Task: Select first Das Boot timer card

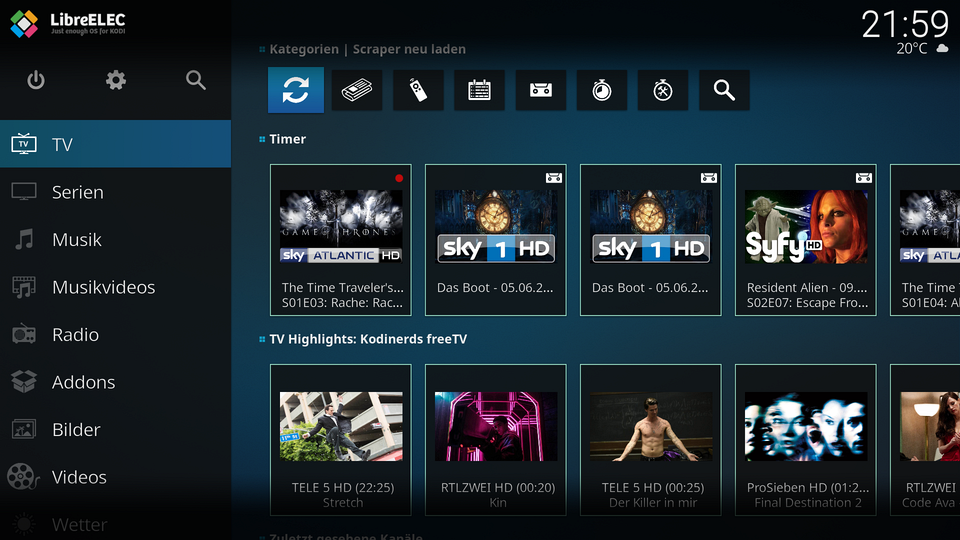Action: pos(496,240)
